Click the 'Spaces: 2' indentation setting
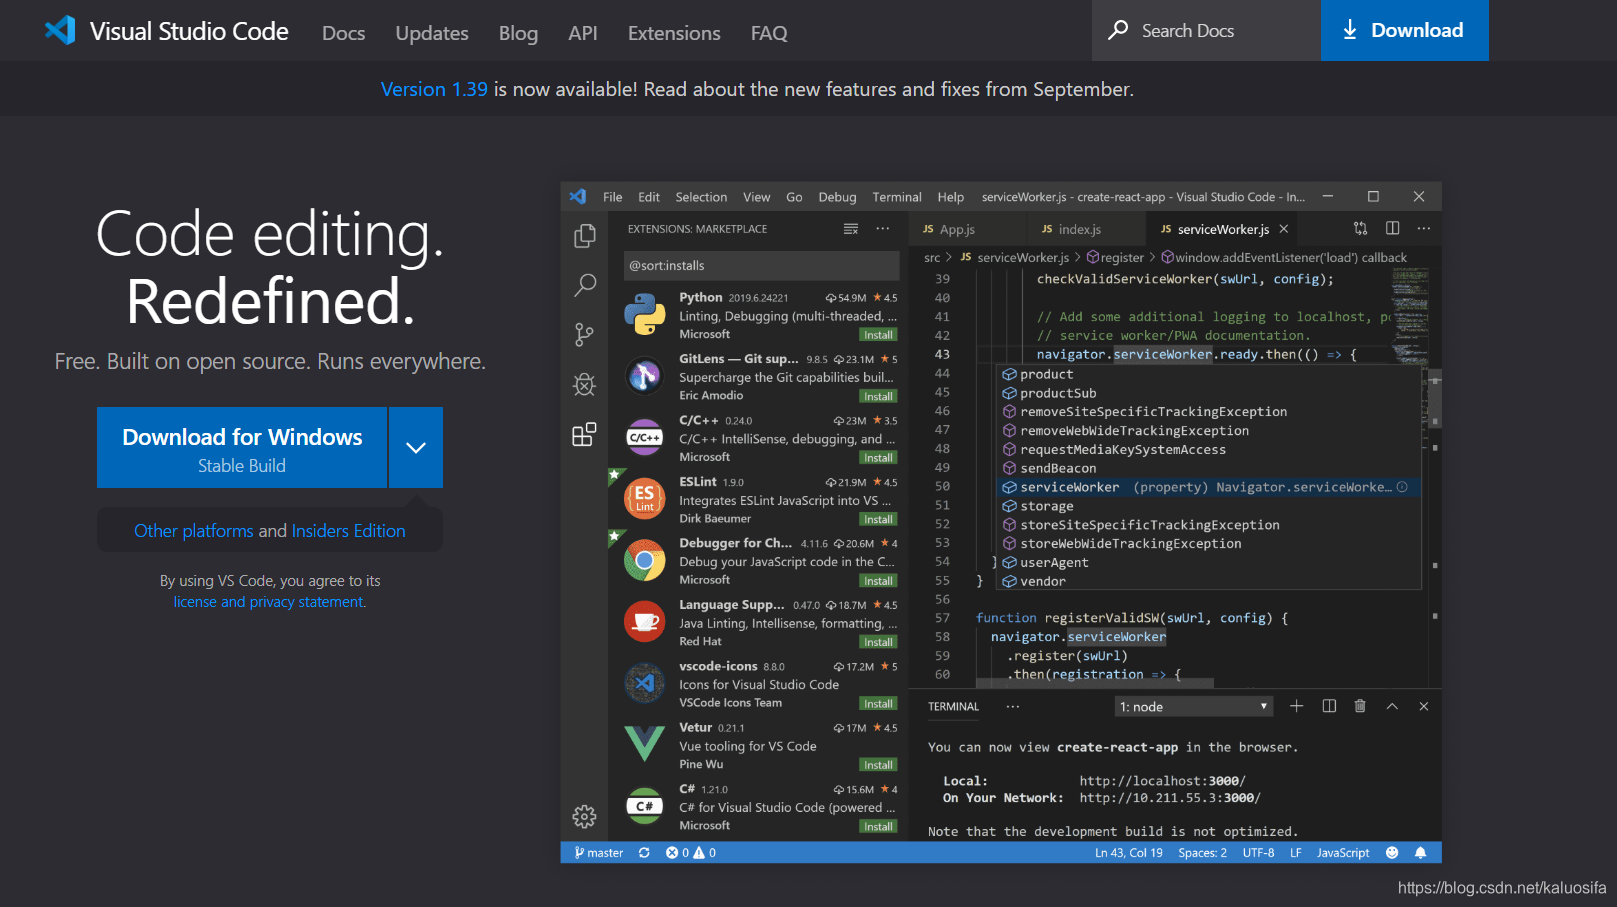The height and width of the screenshot is (907, 1617). tap(1202, 853)
